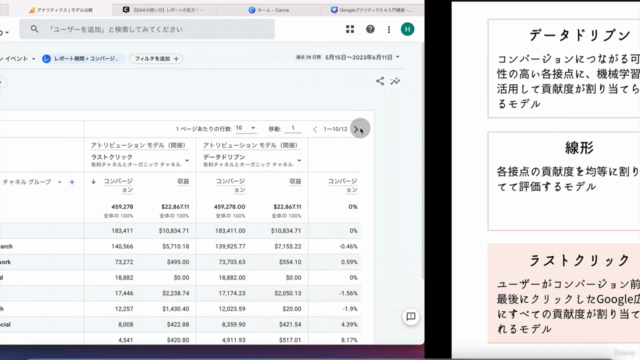The width and height of the screenshot is (640, 360).
Task: Click the report period conversion chip
Action: pos(83,59)
